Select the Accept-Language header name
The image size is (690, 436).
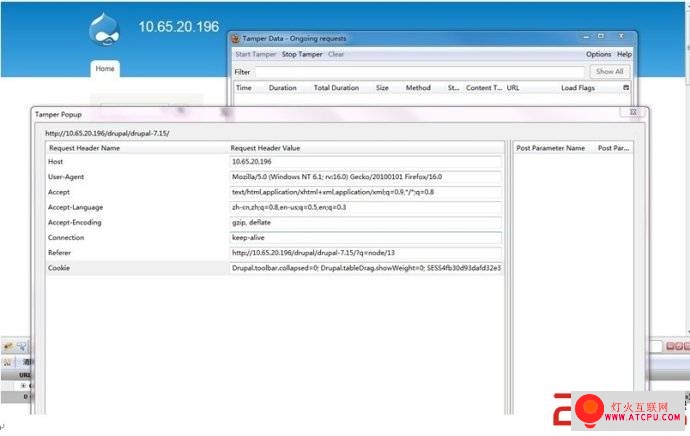[75, 207]
